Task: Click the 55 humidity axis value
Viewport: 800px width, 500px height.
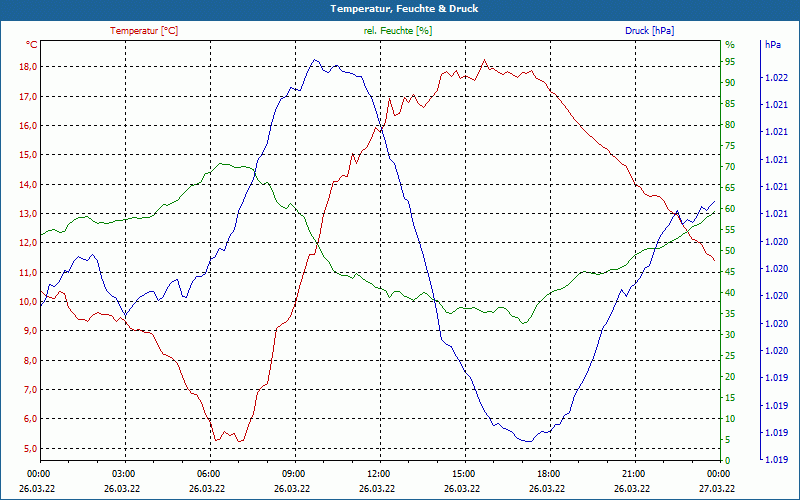Action: (730, 230)
